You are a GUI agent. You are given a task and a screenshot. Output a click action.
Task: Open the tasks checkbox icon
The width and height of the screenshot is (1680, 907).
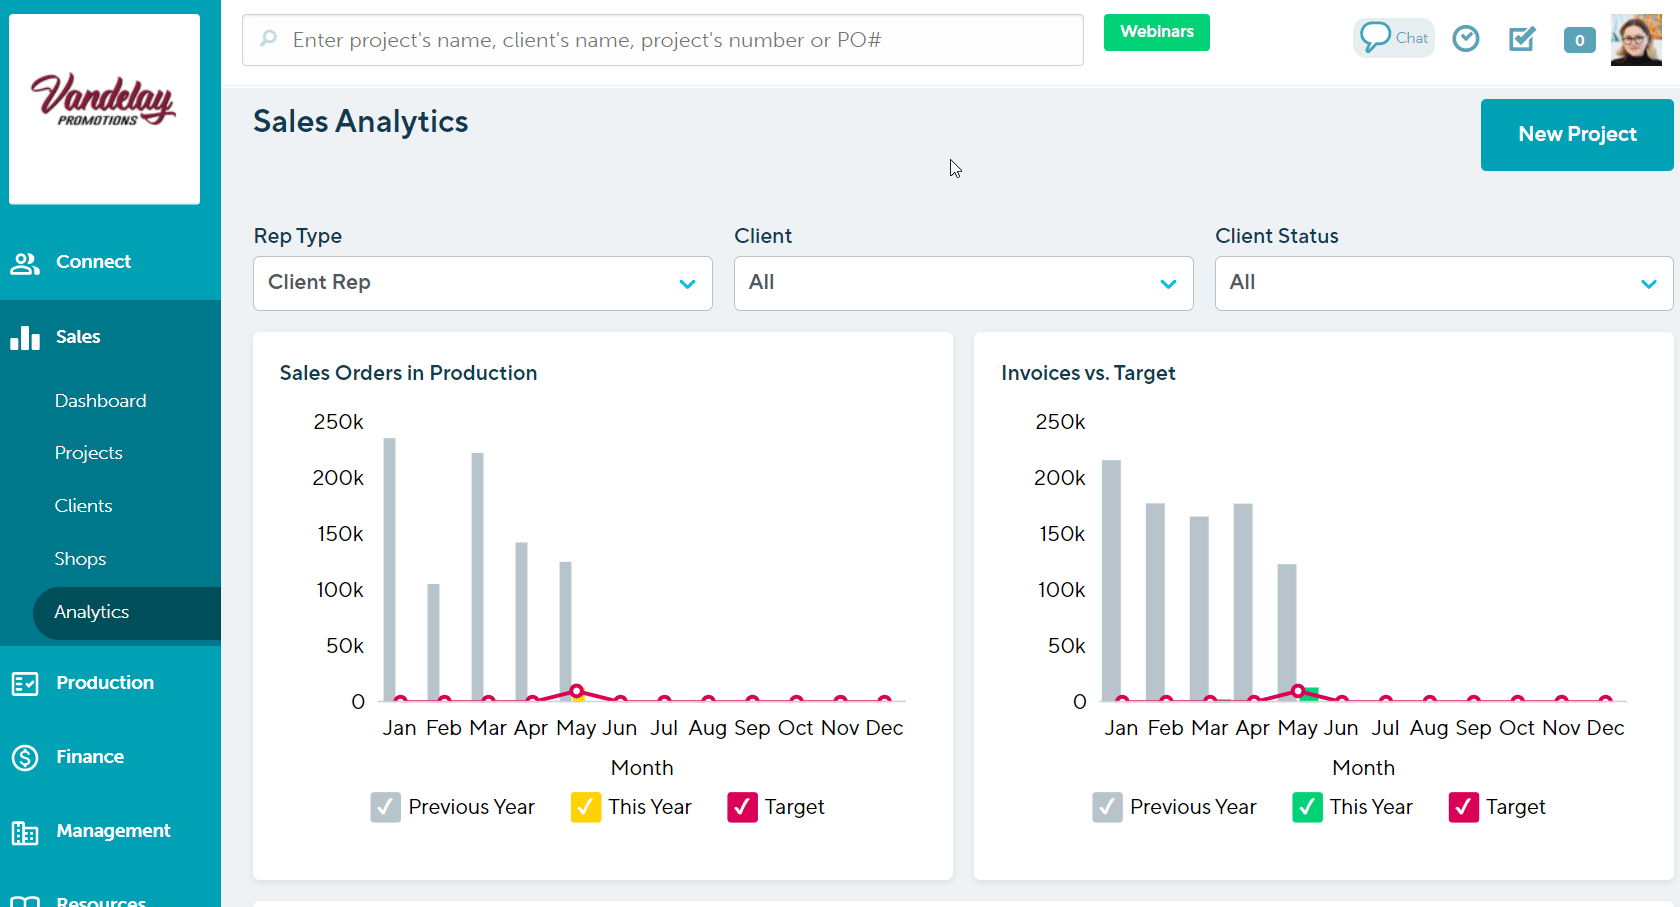1522,38
